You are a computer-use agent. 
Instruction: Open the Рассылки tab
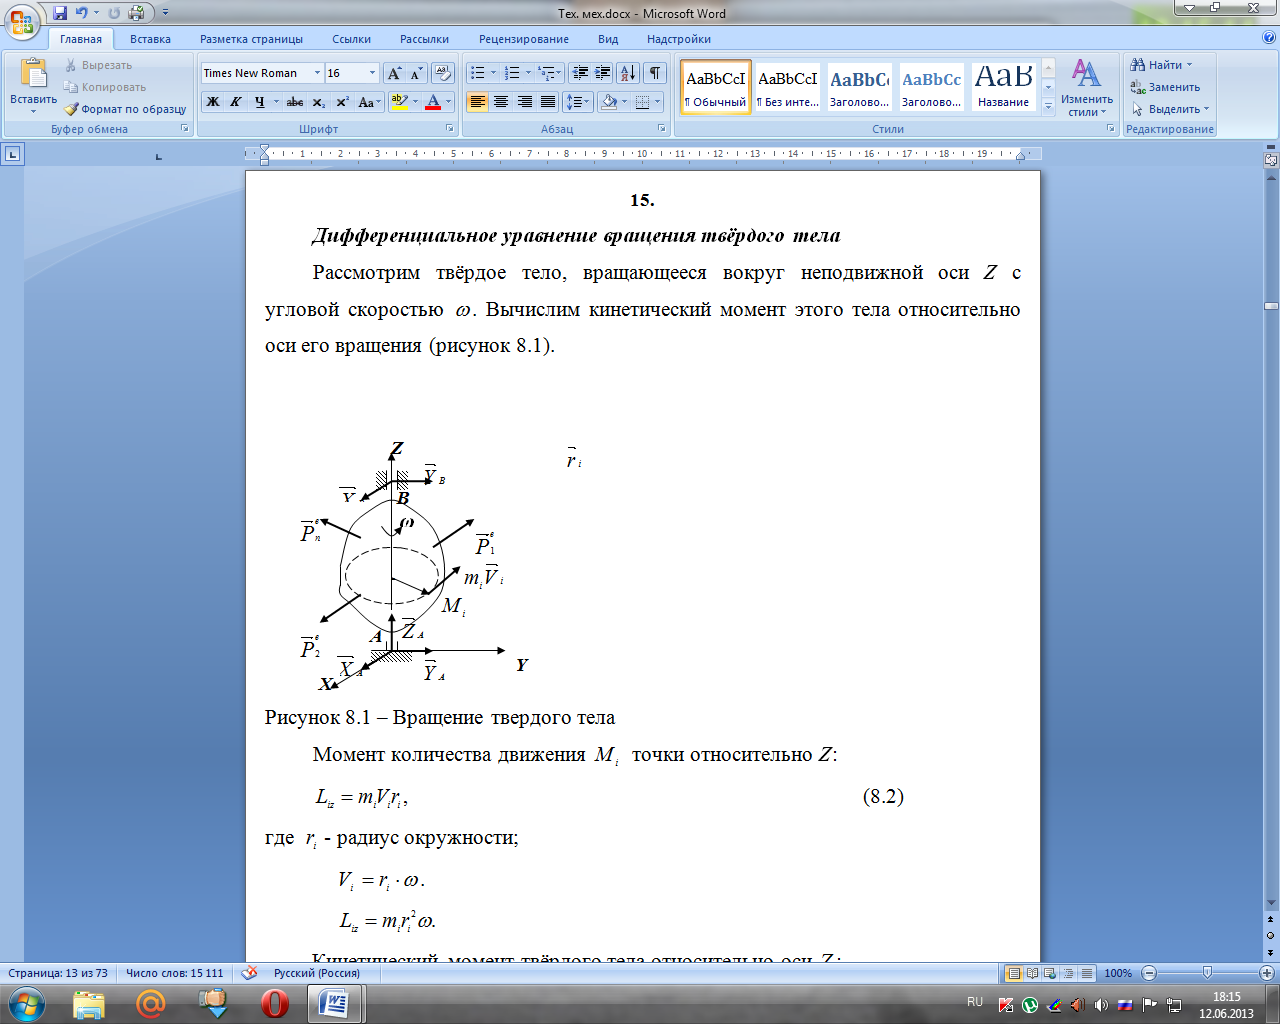(424, 39)
